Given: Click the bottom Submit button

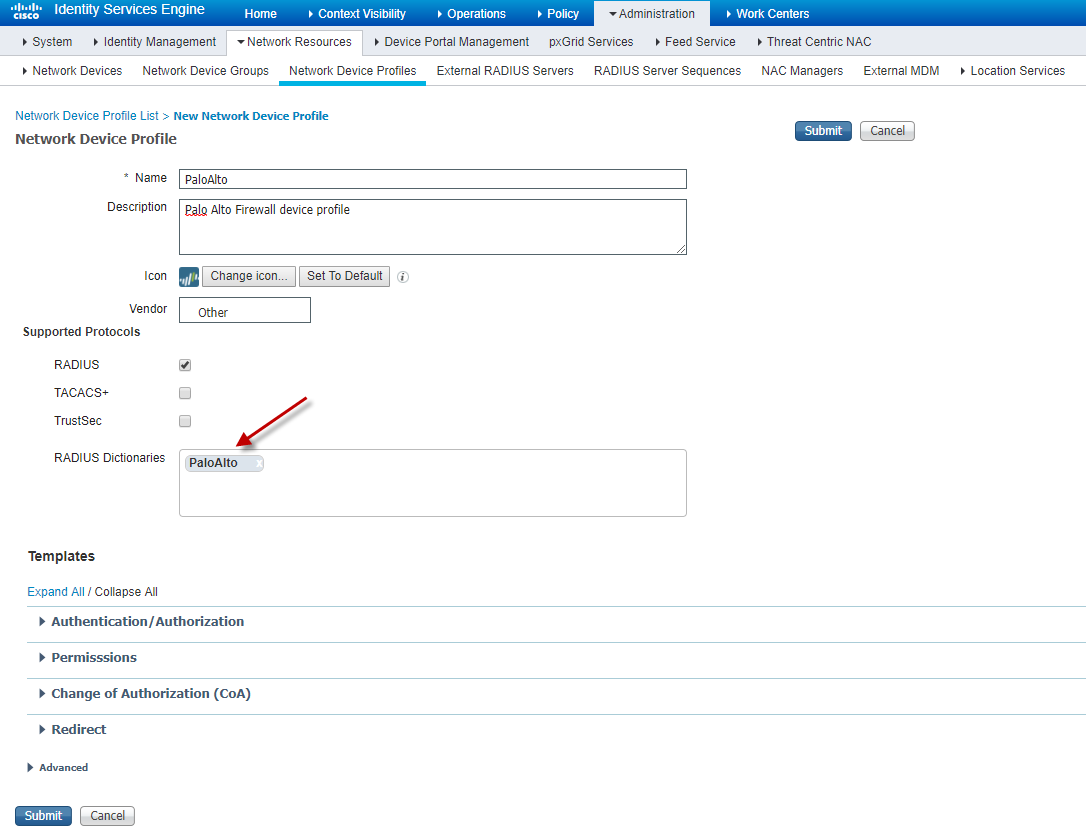Looking at the screenshot, I should coord(43,816).
